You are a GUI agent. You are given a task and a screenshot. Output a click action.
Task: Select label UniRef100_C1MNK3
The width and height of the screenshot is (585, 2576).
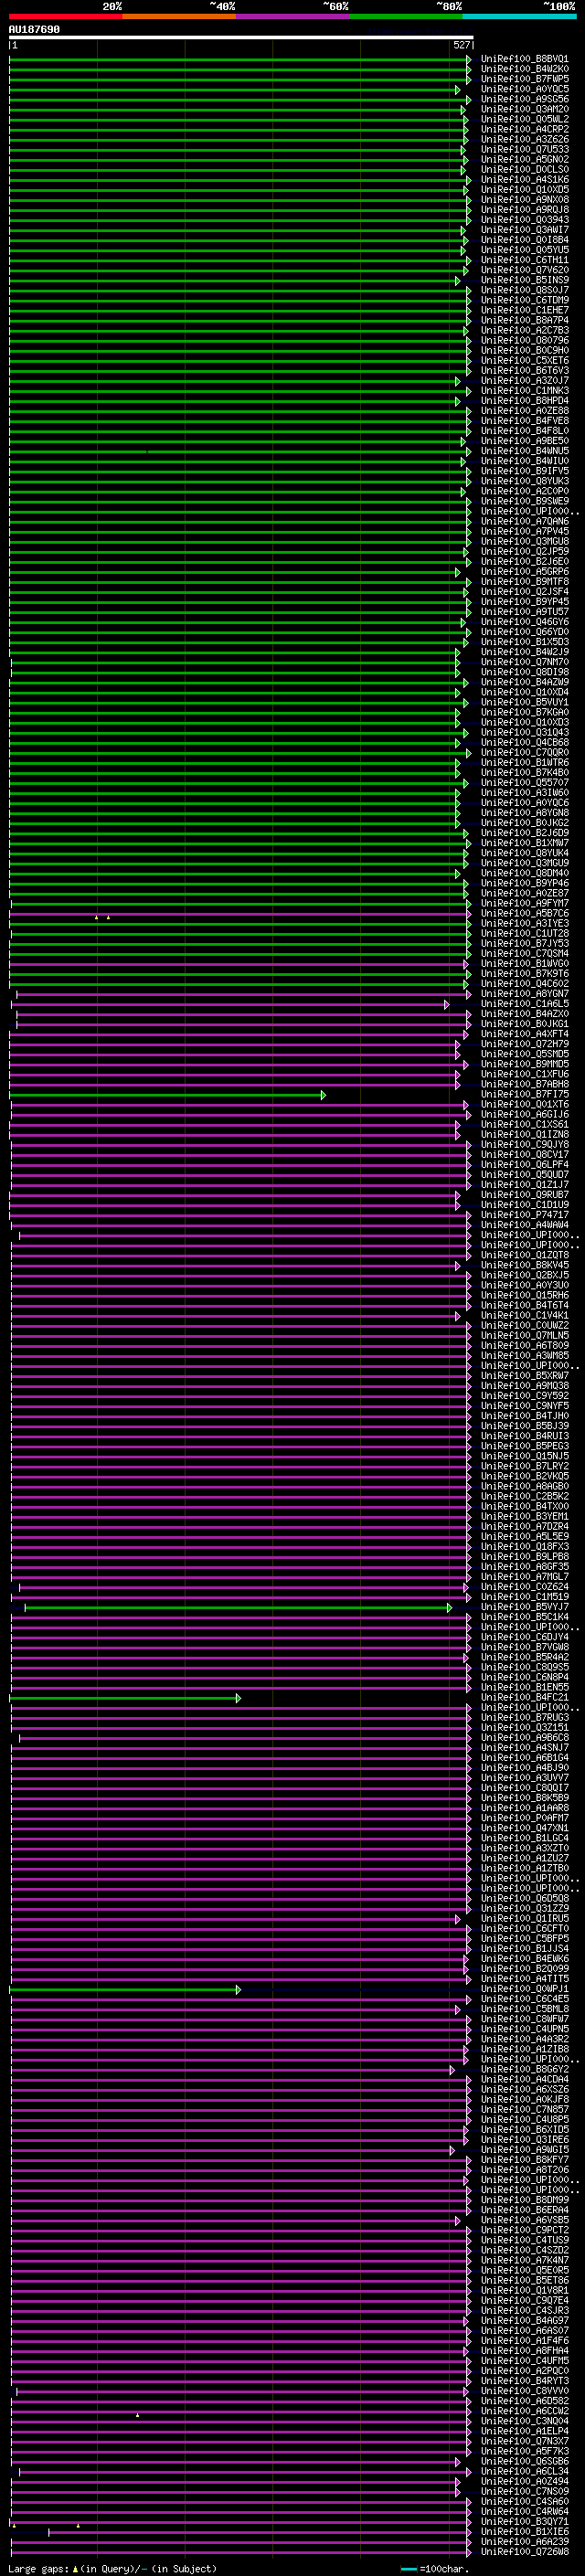[524, 391]
